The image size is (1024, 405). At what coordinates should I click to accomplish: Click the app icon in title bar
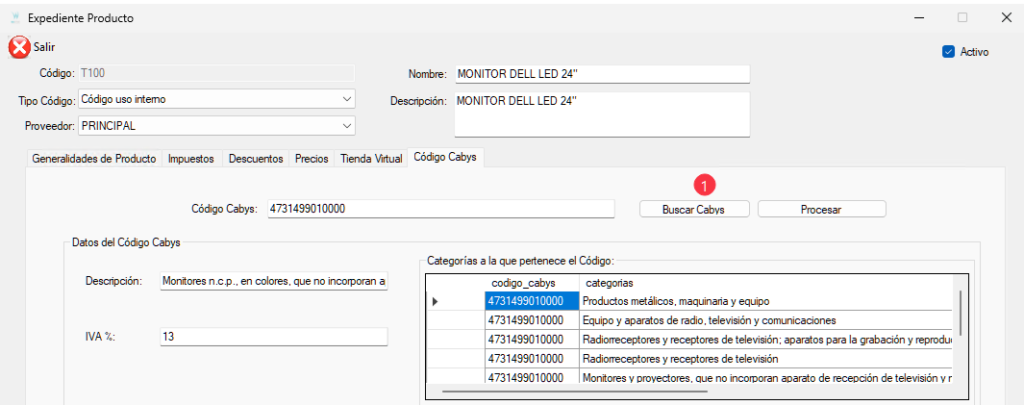point(13,18)
